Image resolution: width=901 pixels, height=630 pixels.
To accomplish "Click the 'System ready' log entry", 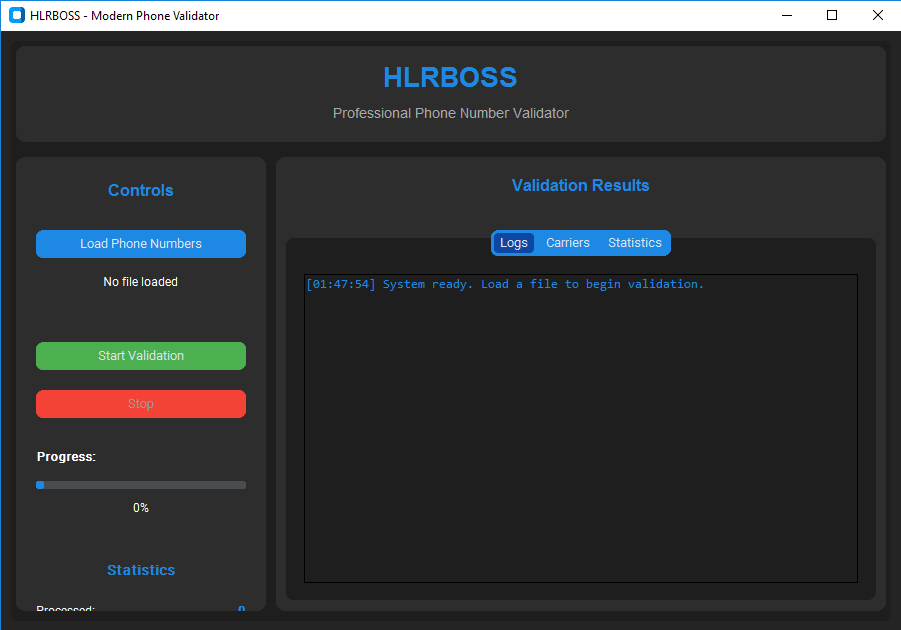I will pos(505,284).
